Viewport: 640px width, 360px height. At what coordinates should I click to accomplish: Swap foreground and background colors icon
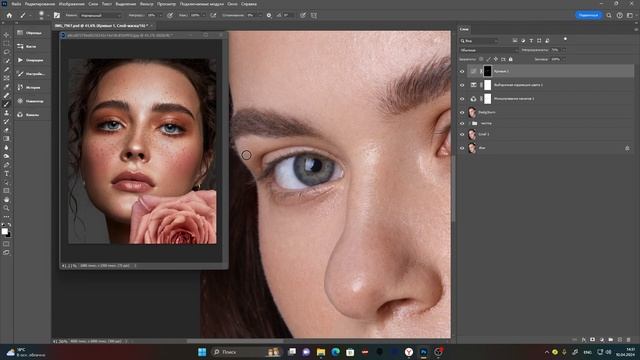[9, 225]
